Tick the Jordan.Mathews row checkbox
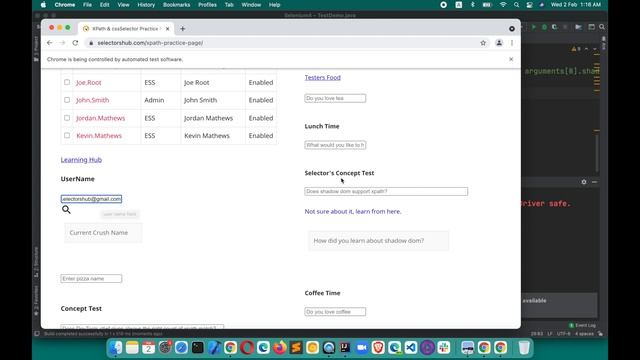This screenshot has height=360, width=640. point(67,118)
